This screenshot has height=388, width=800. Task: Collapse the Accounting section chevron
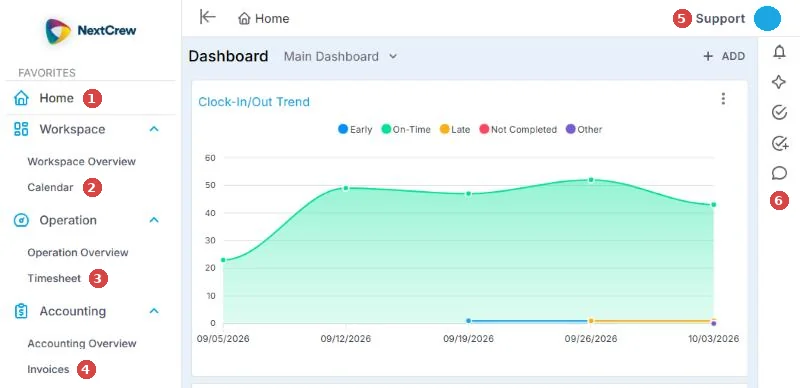[154, 311]
